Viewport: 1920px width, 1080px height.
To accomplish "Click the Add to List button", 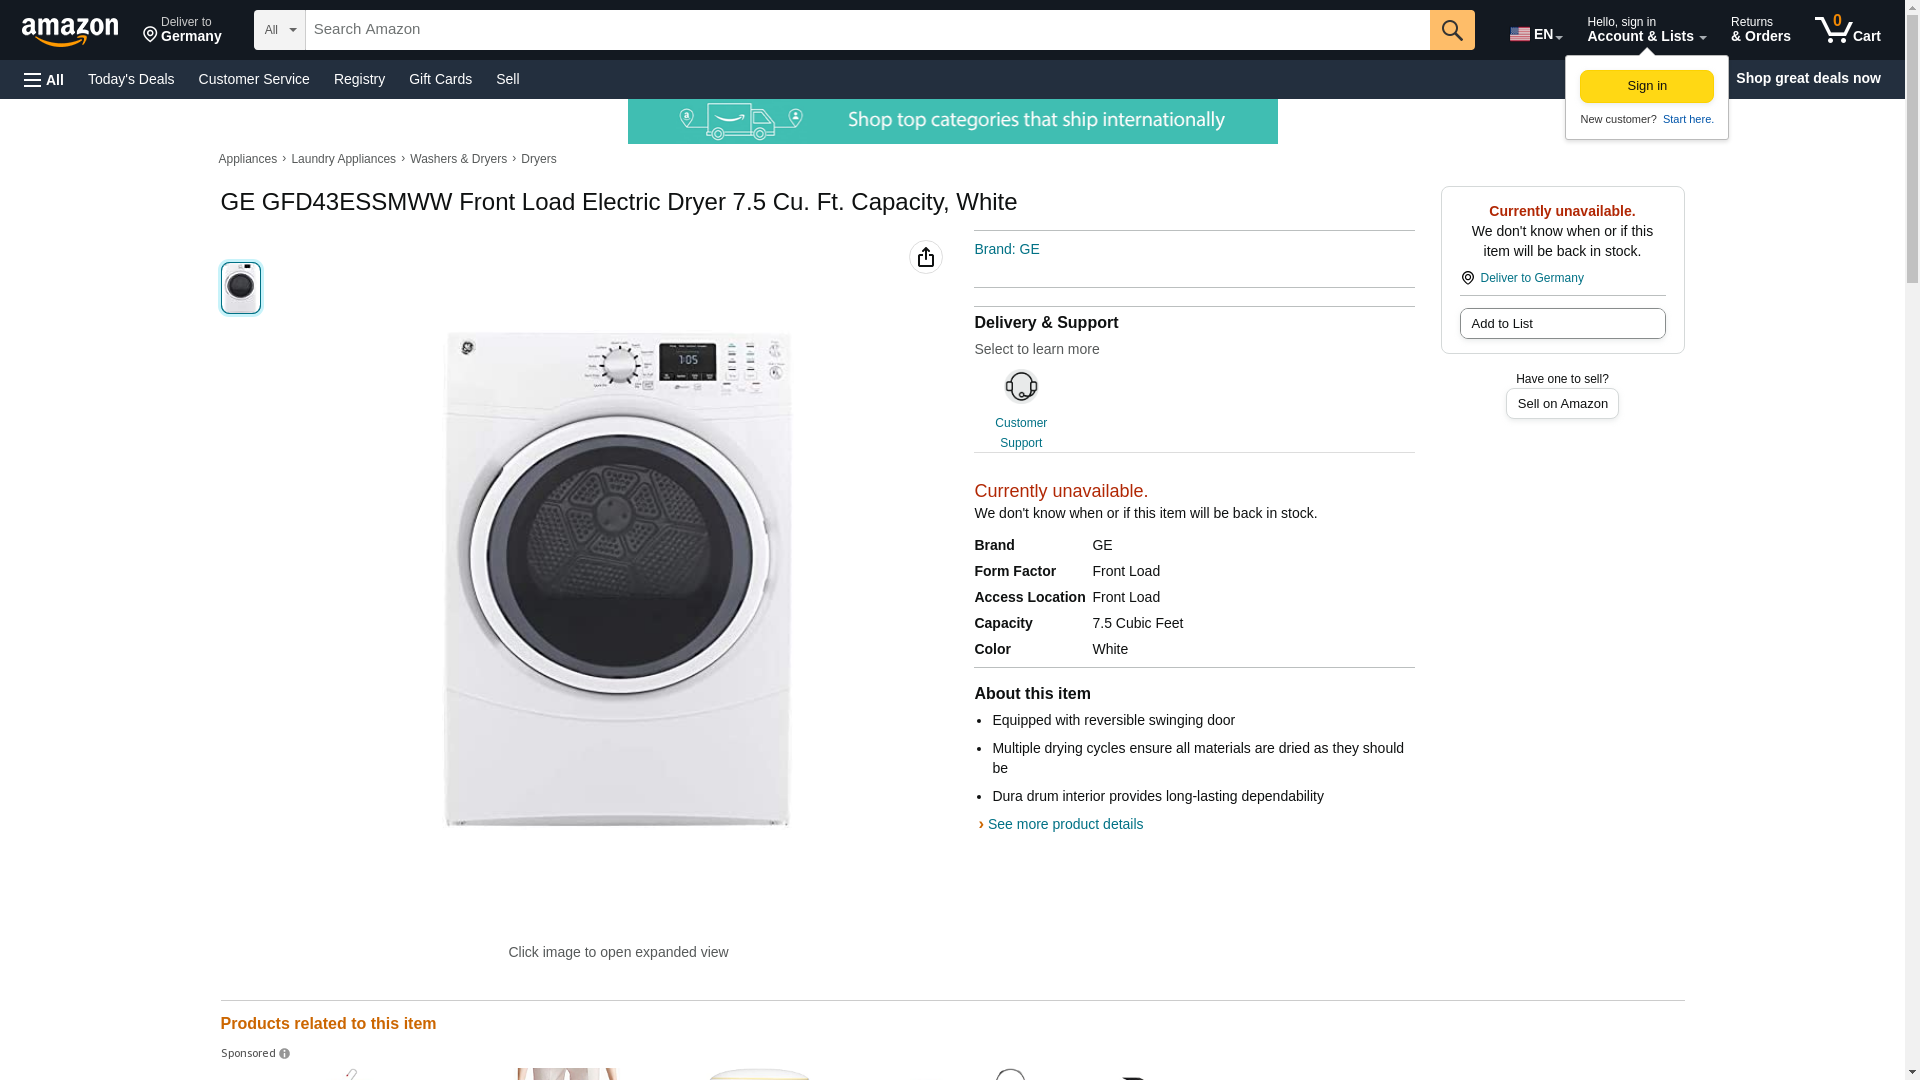I will pyautogui.click(x=1562, y=324).
